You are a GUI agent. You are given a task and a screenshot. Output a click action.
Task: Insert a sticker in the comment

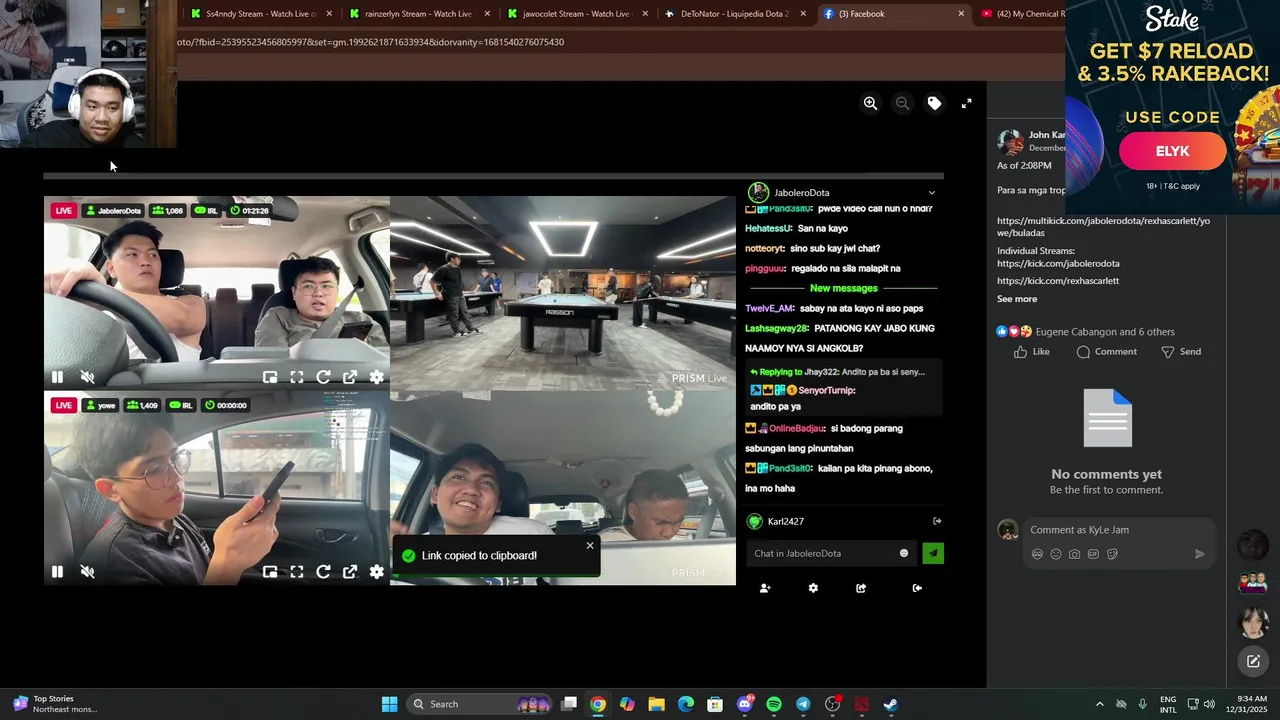(1112, 554)
